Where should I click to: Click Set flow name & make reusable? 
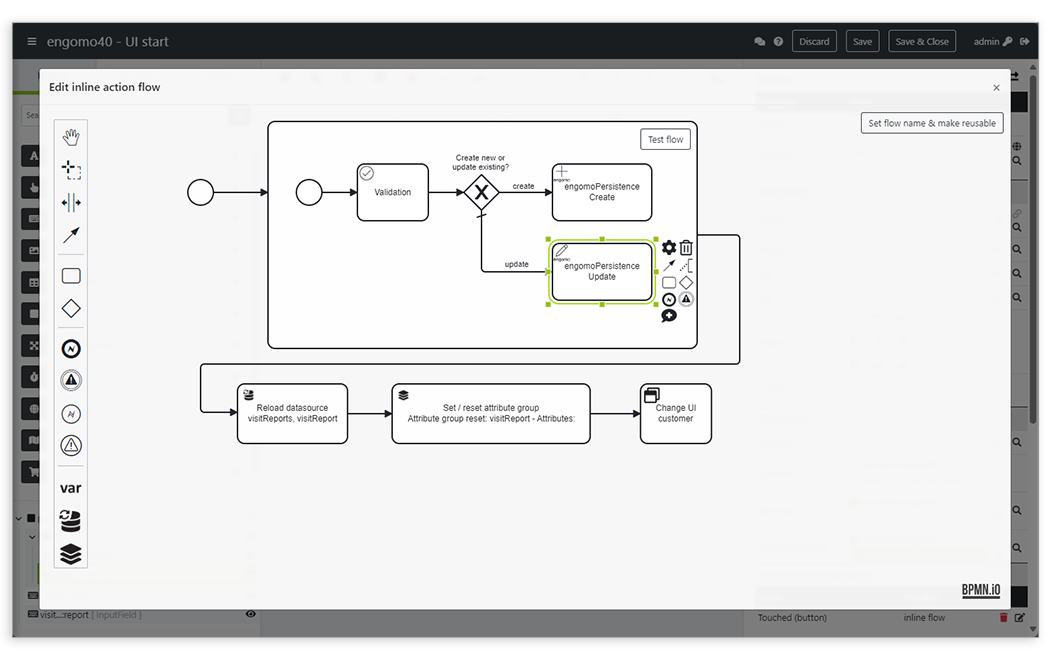pyautogui.click(x=931, y=122)
